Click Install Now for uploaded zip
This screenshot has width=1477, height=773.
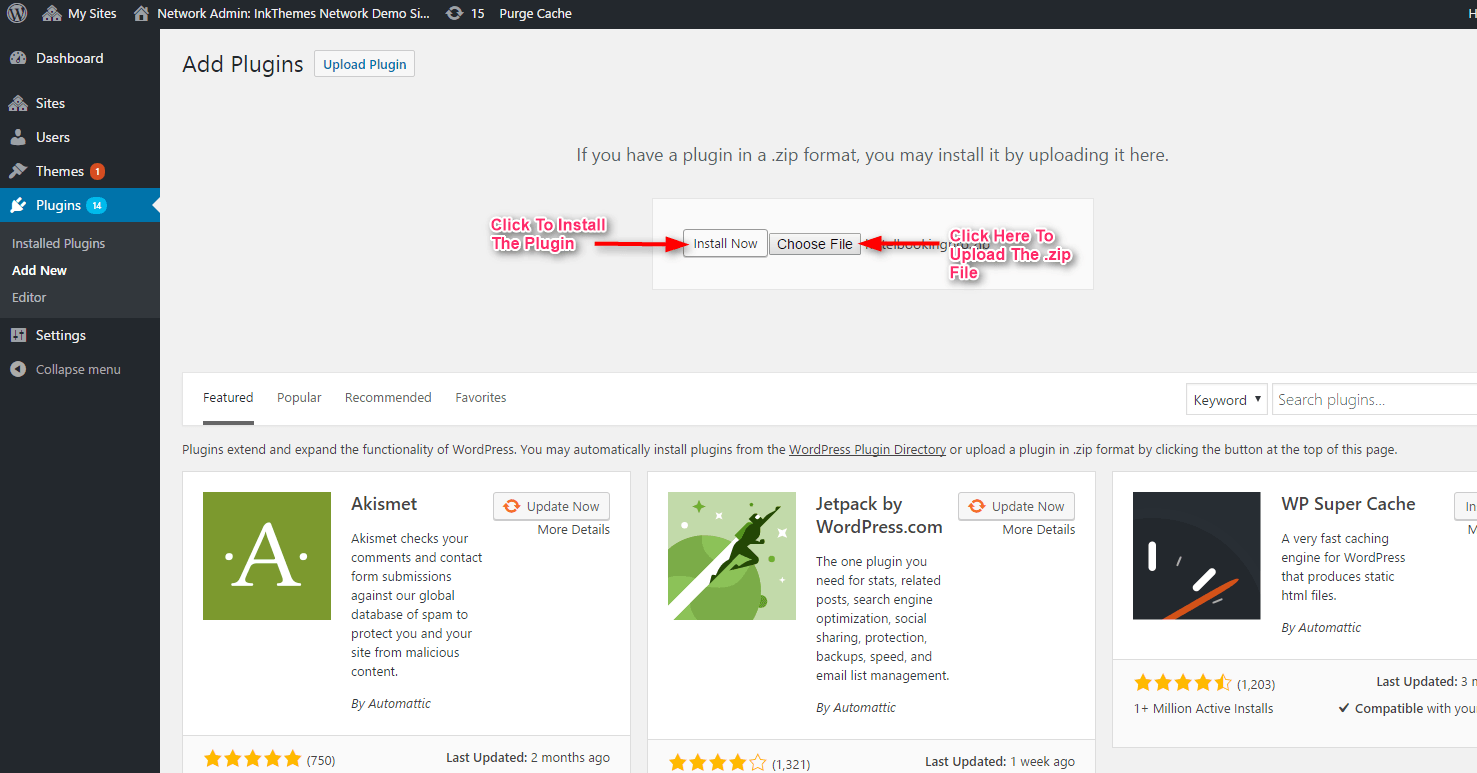tap(726, 243)
